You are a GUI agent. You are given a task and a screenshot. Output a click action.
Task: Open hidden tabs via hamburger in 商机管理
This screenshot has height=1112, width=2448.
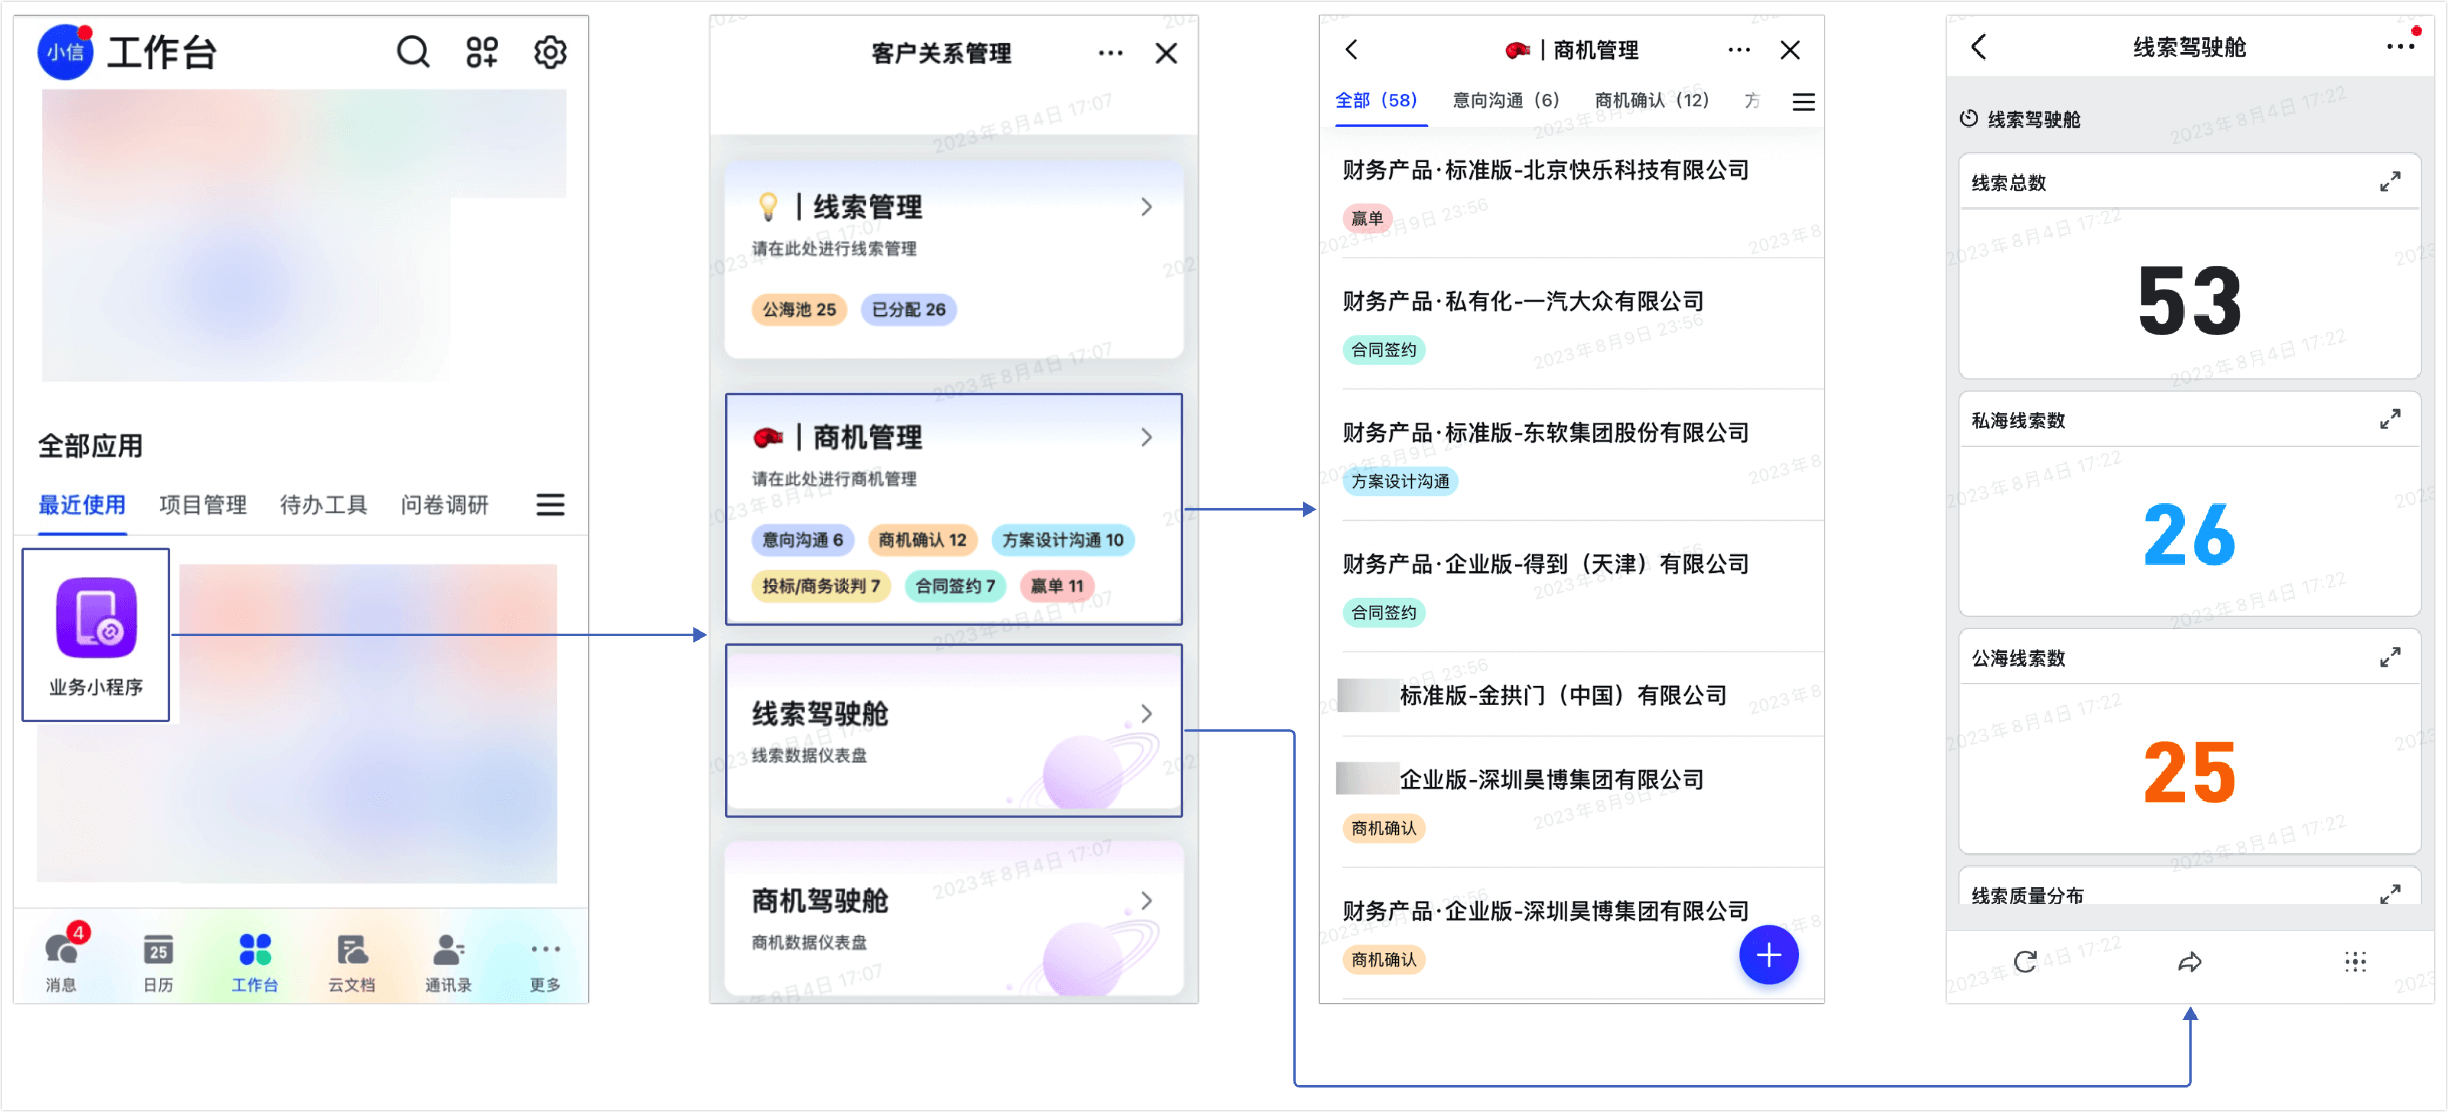[x=1802, y=101]
